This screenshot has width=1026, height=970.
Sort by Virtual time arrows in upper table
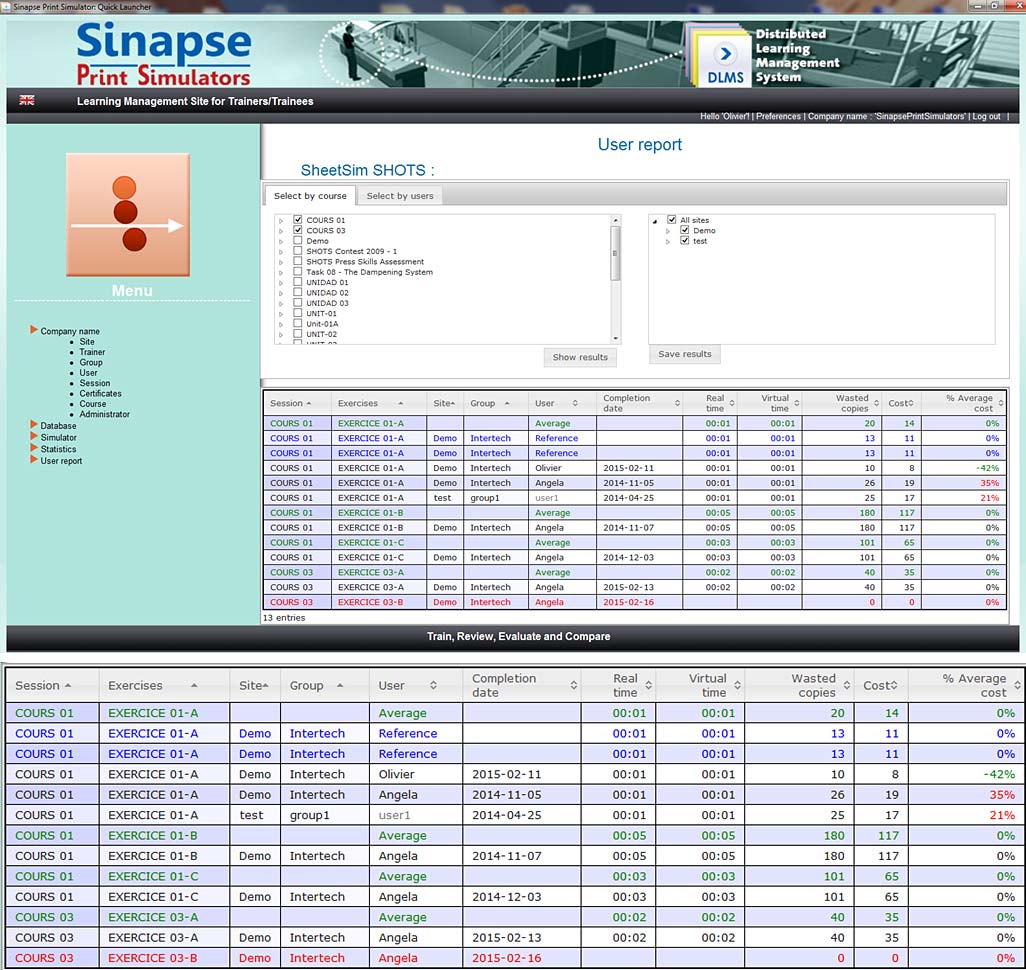click(x=796, y=403)
